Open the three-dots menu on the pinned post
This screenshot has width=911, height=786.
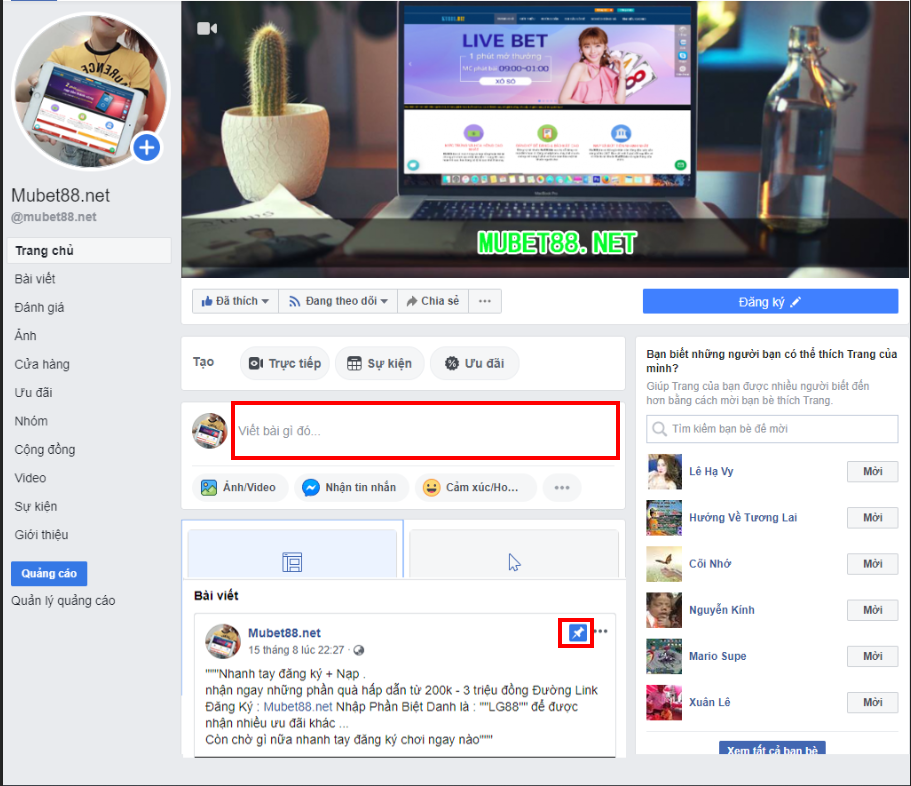601,632
